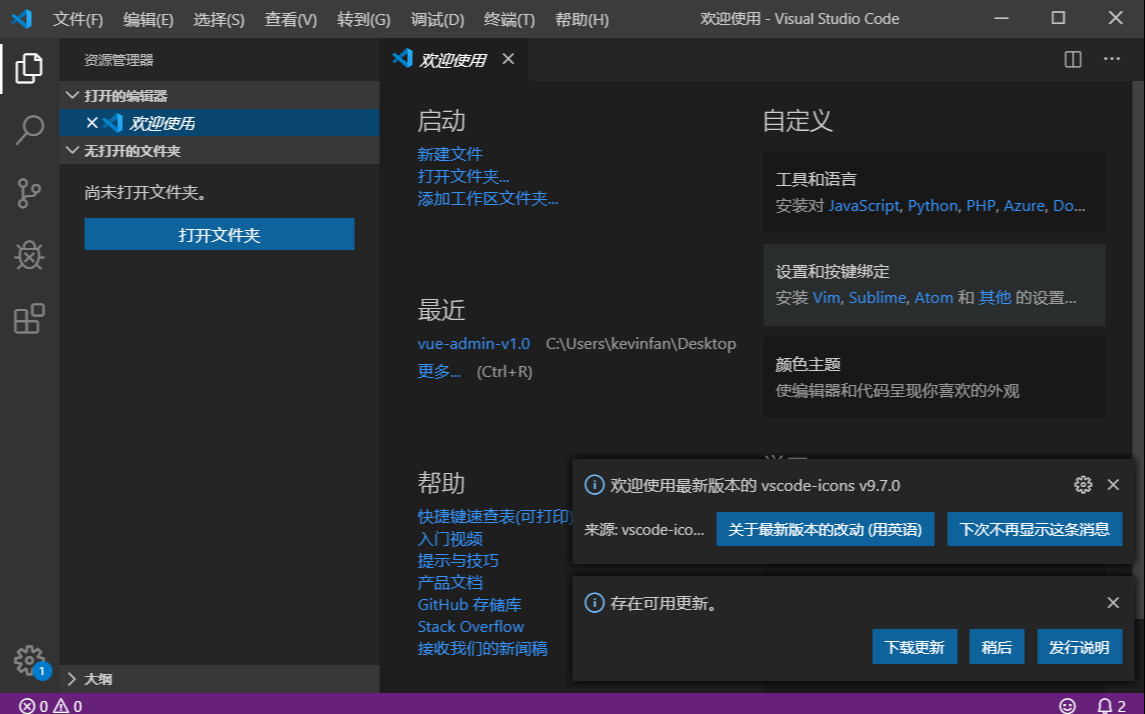Screen dimensions: 1145x714
Task: Split the editor using the split icon
Action: (1071, 59)
